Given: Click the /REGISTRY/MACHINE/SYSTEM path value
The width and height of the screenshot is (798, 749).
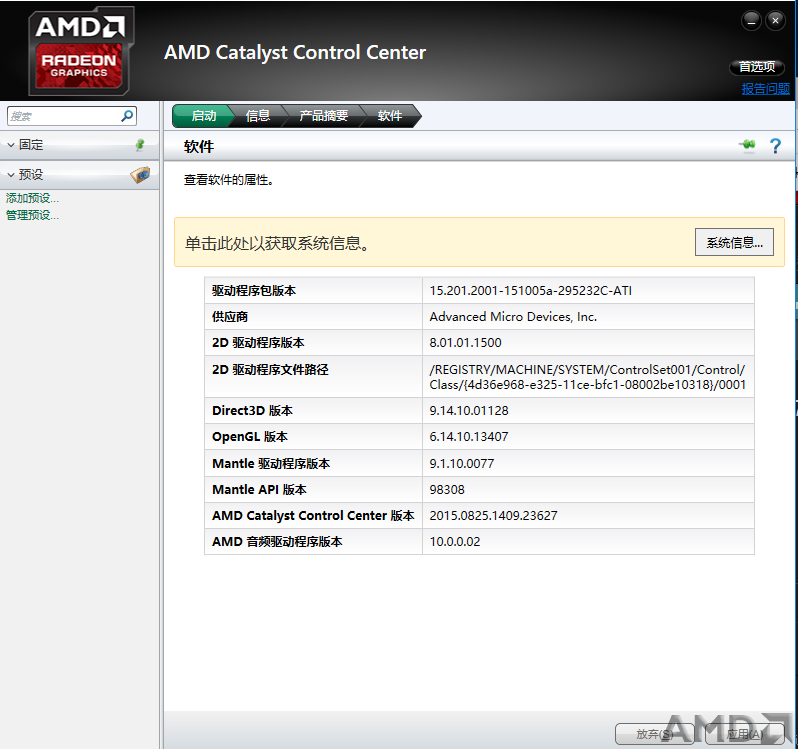Looking at the screenshot, I should click(587, 377).
